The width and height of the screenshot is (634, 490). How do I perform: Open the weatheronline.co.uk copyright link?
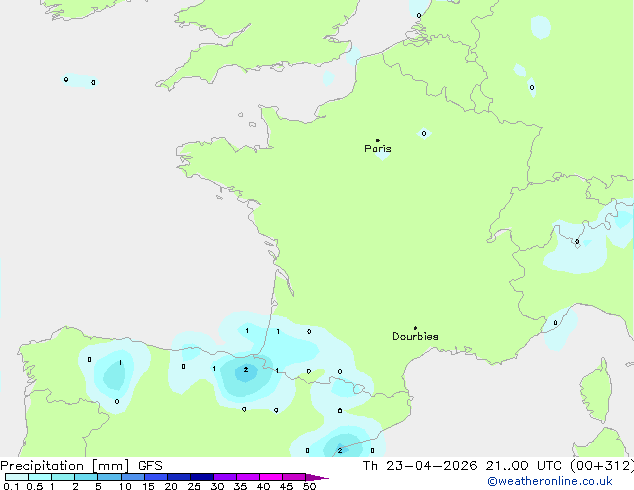(x=550, y=481)
